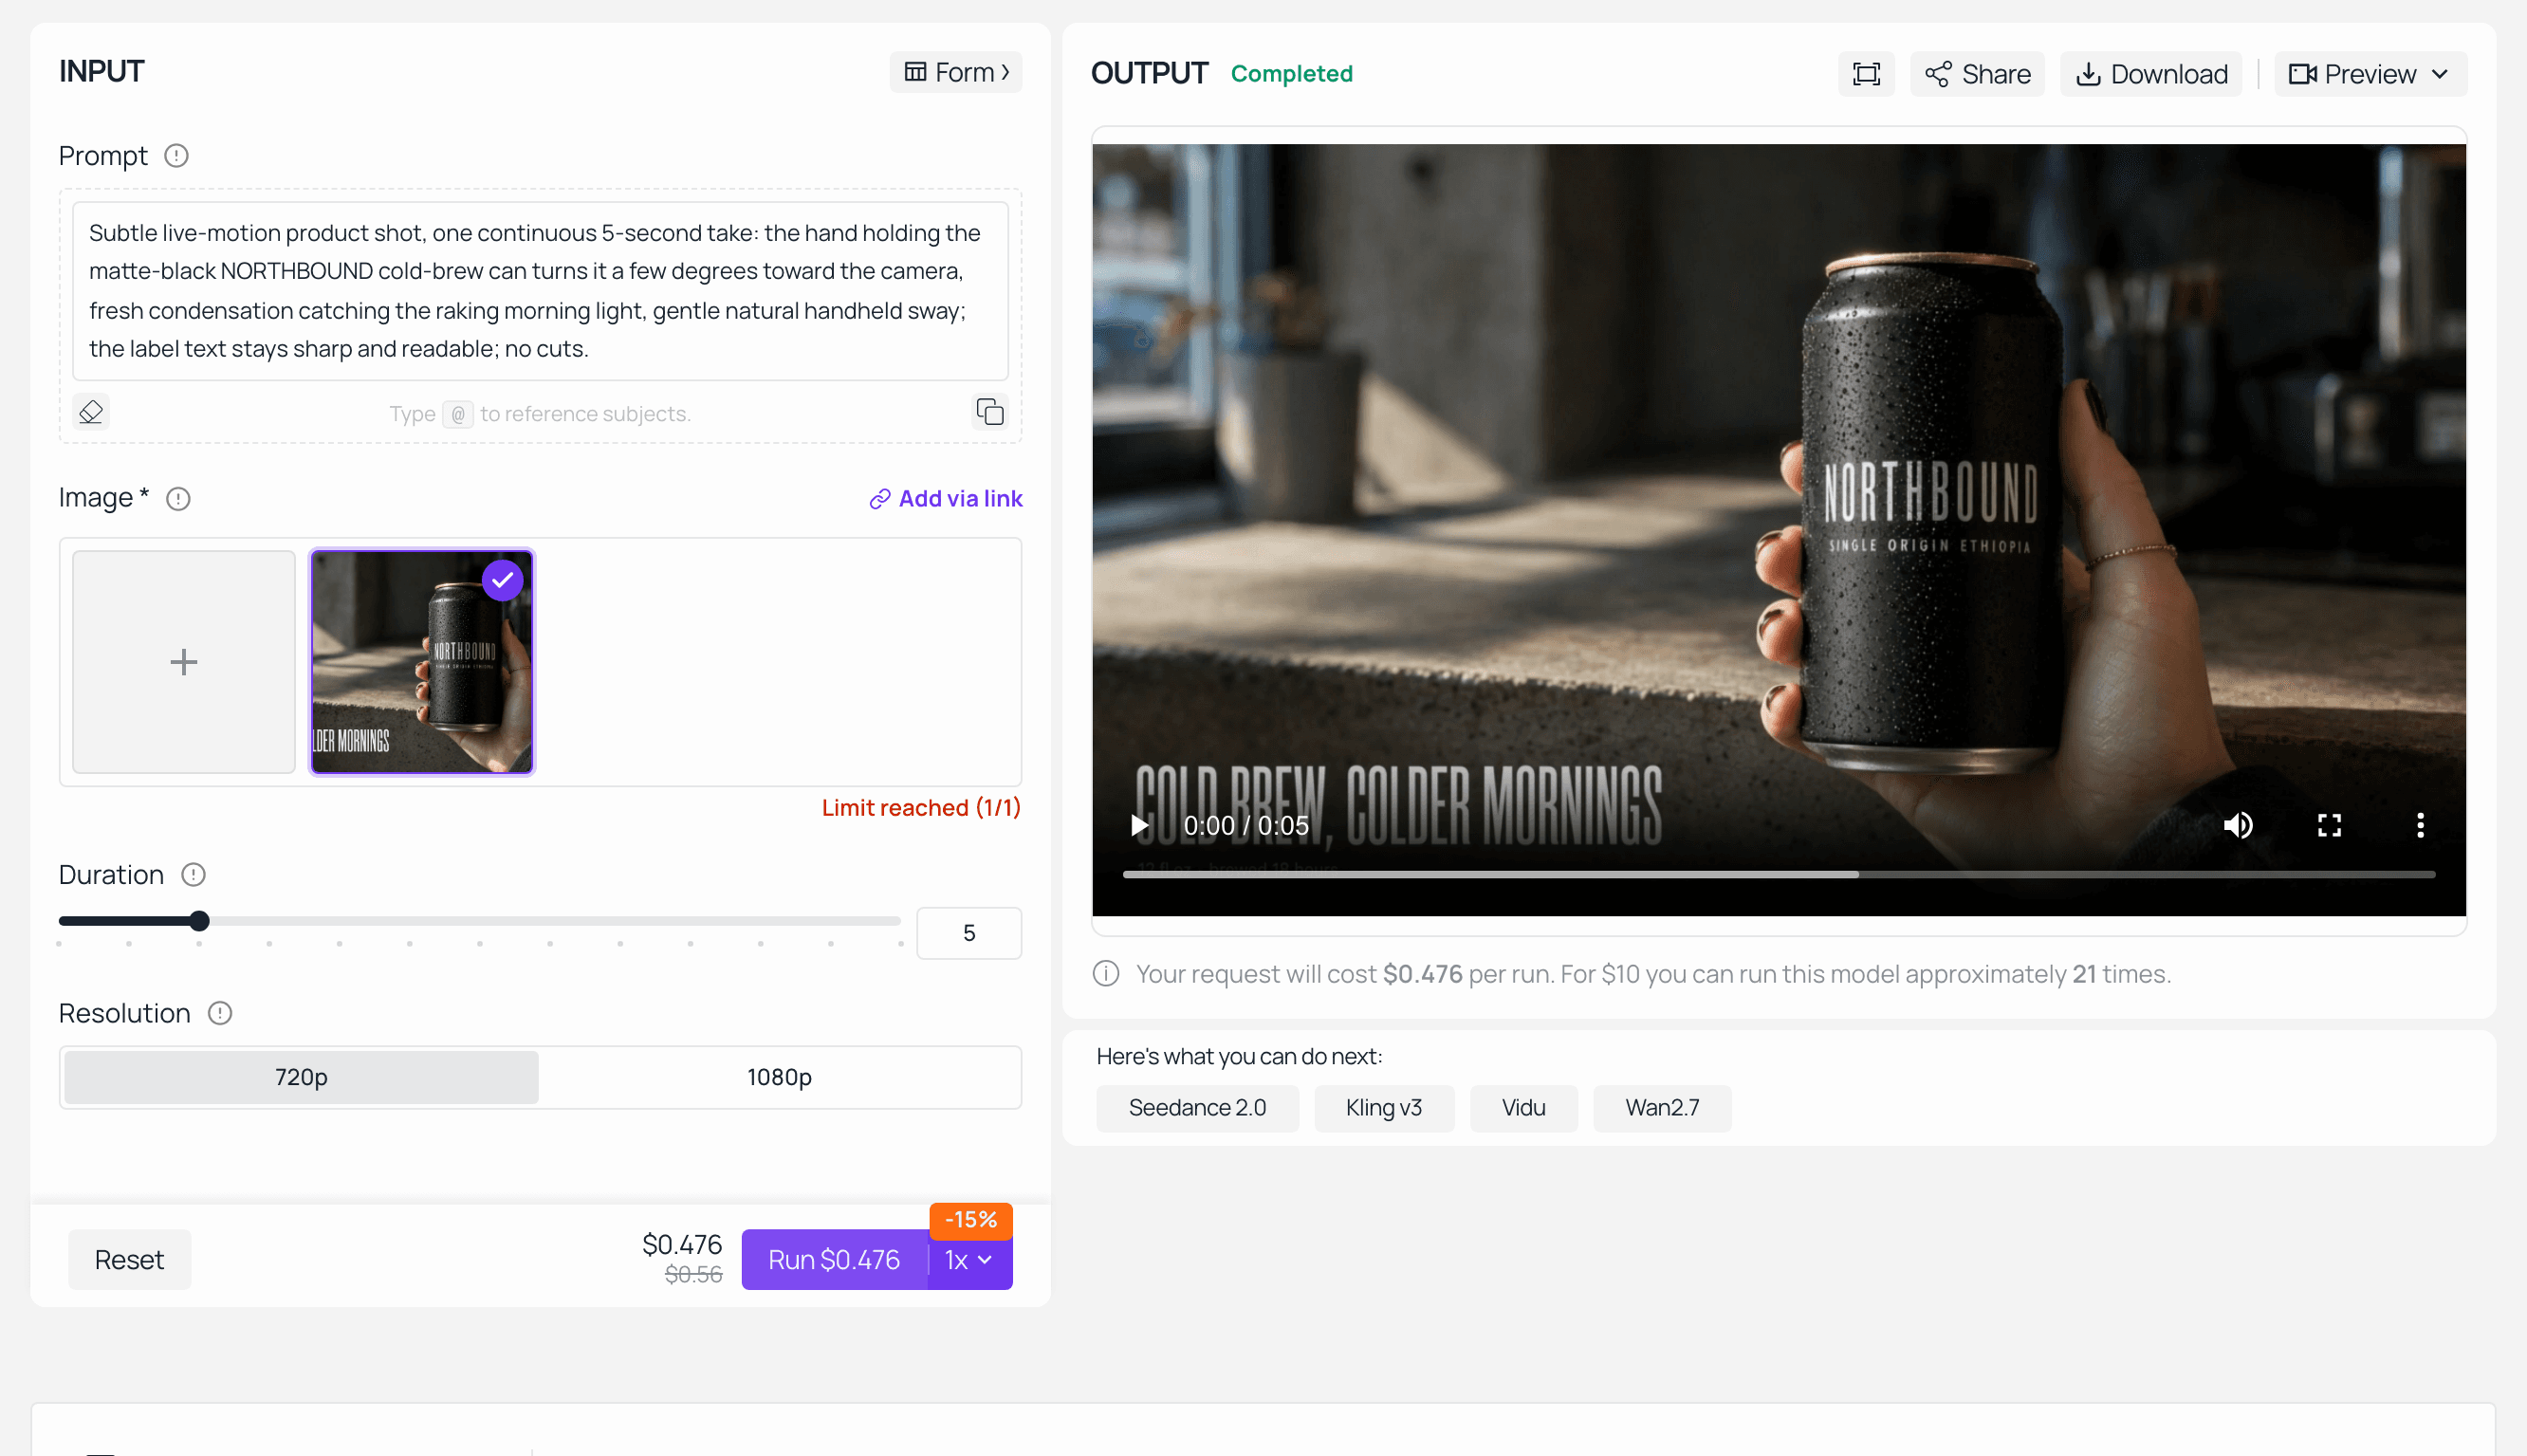Click the Limit reached (1/1) text
Screen dimensions: 2527x1456
pyautogui.click(x=921, y=808)
